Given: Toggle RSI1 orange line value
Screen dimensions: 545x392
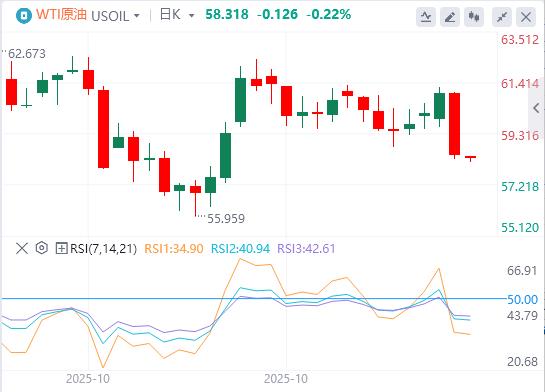Looking at the screenshot, I should pyautogui.click(x=173, y=249).
